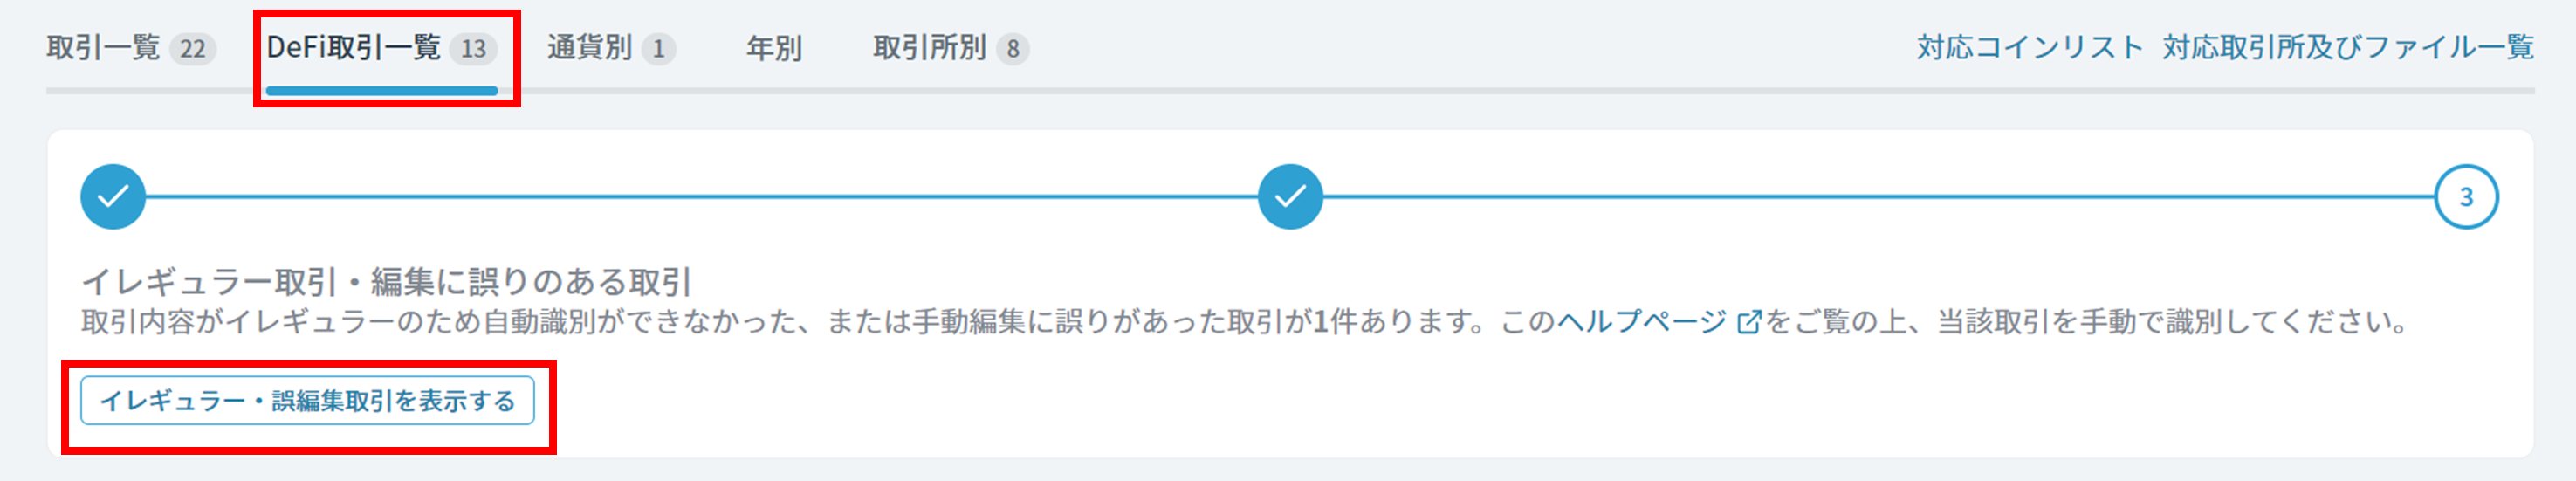Open the 取引所別 tab

pos(951,48)
